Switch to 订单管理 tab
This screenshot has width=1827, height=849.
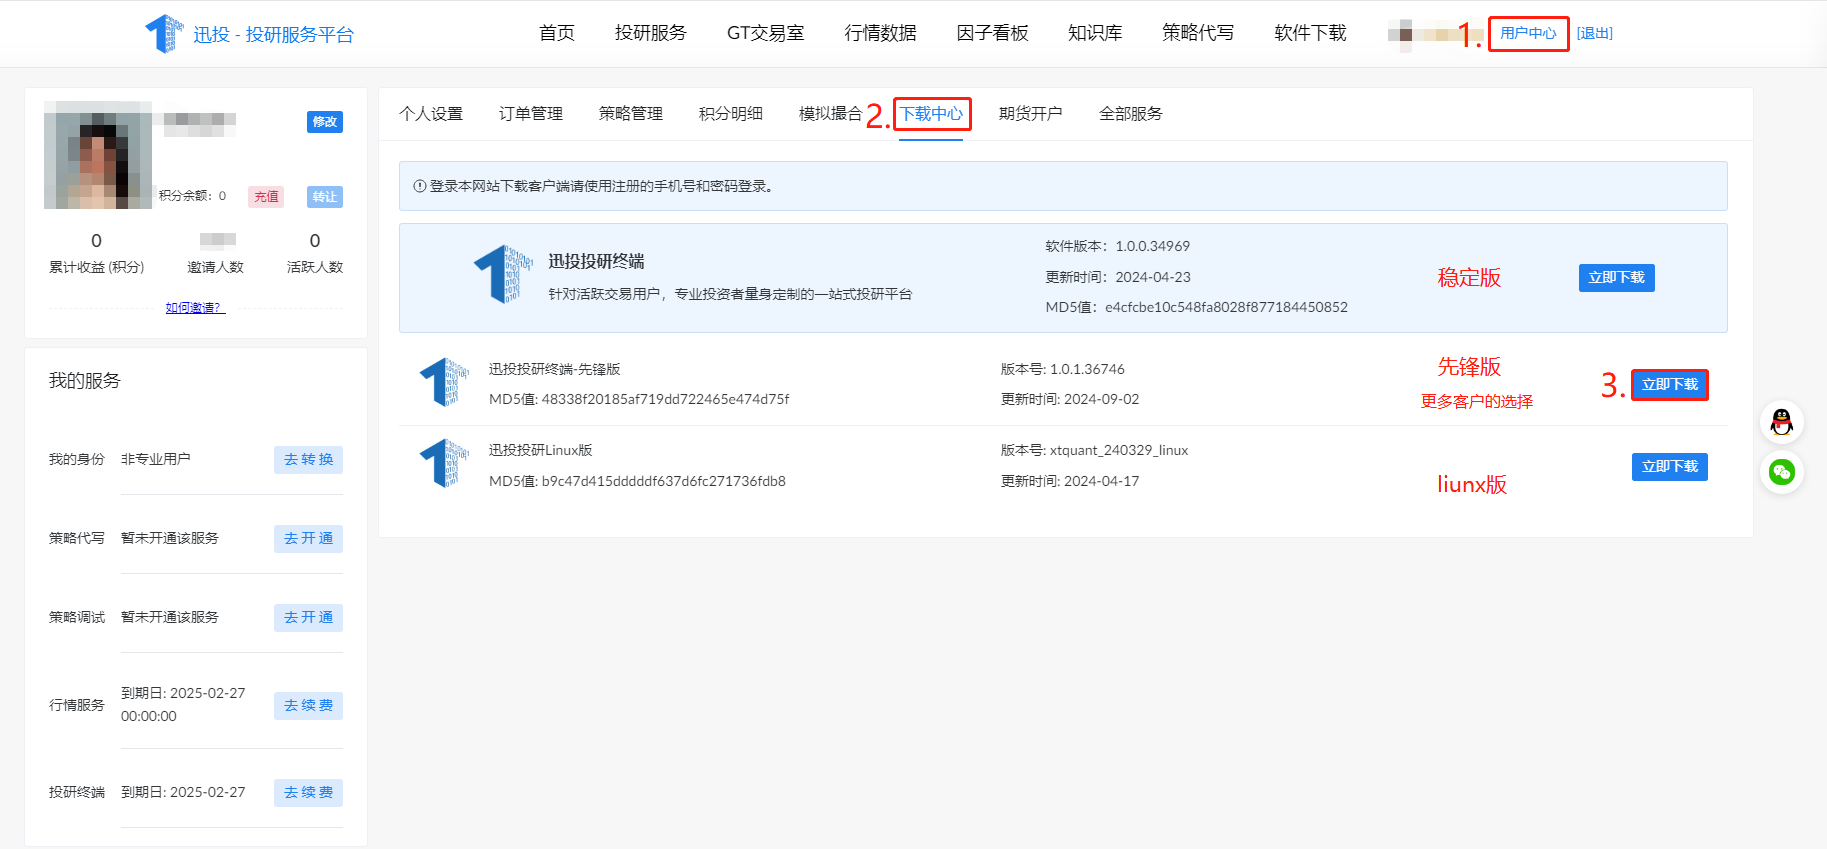[531, 114]
